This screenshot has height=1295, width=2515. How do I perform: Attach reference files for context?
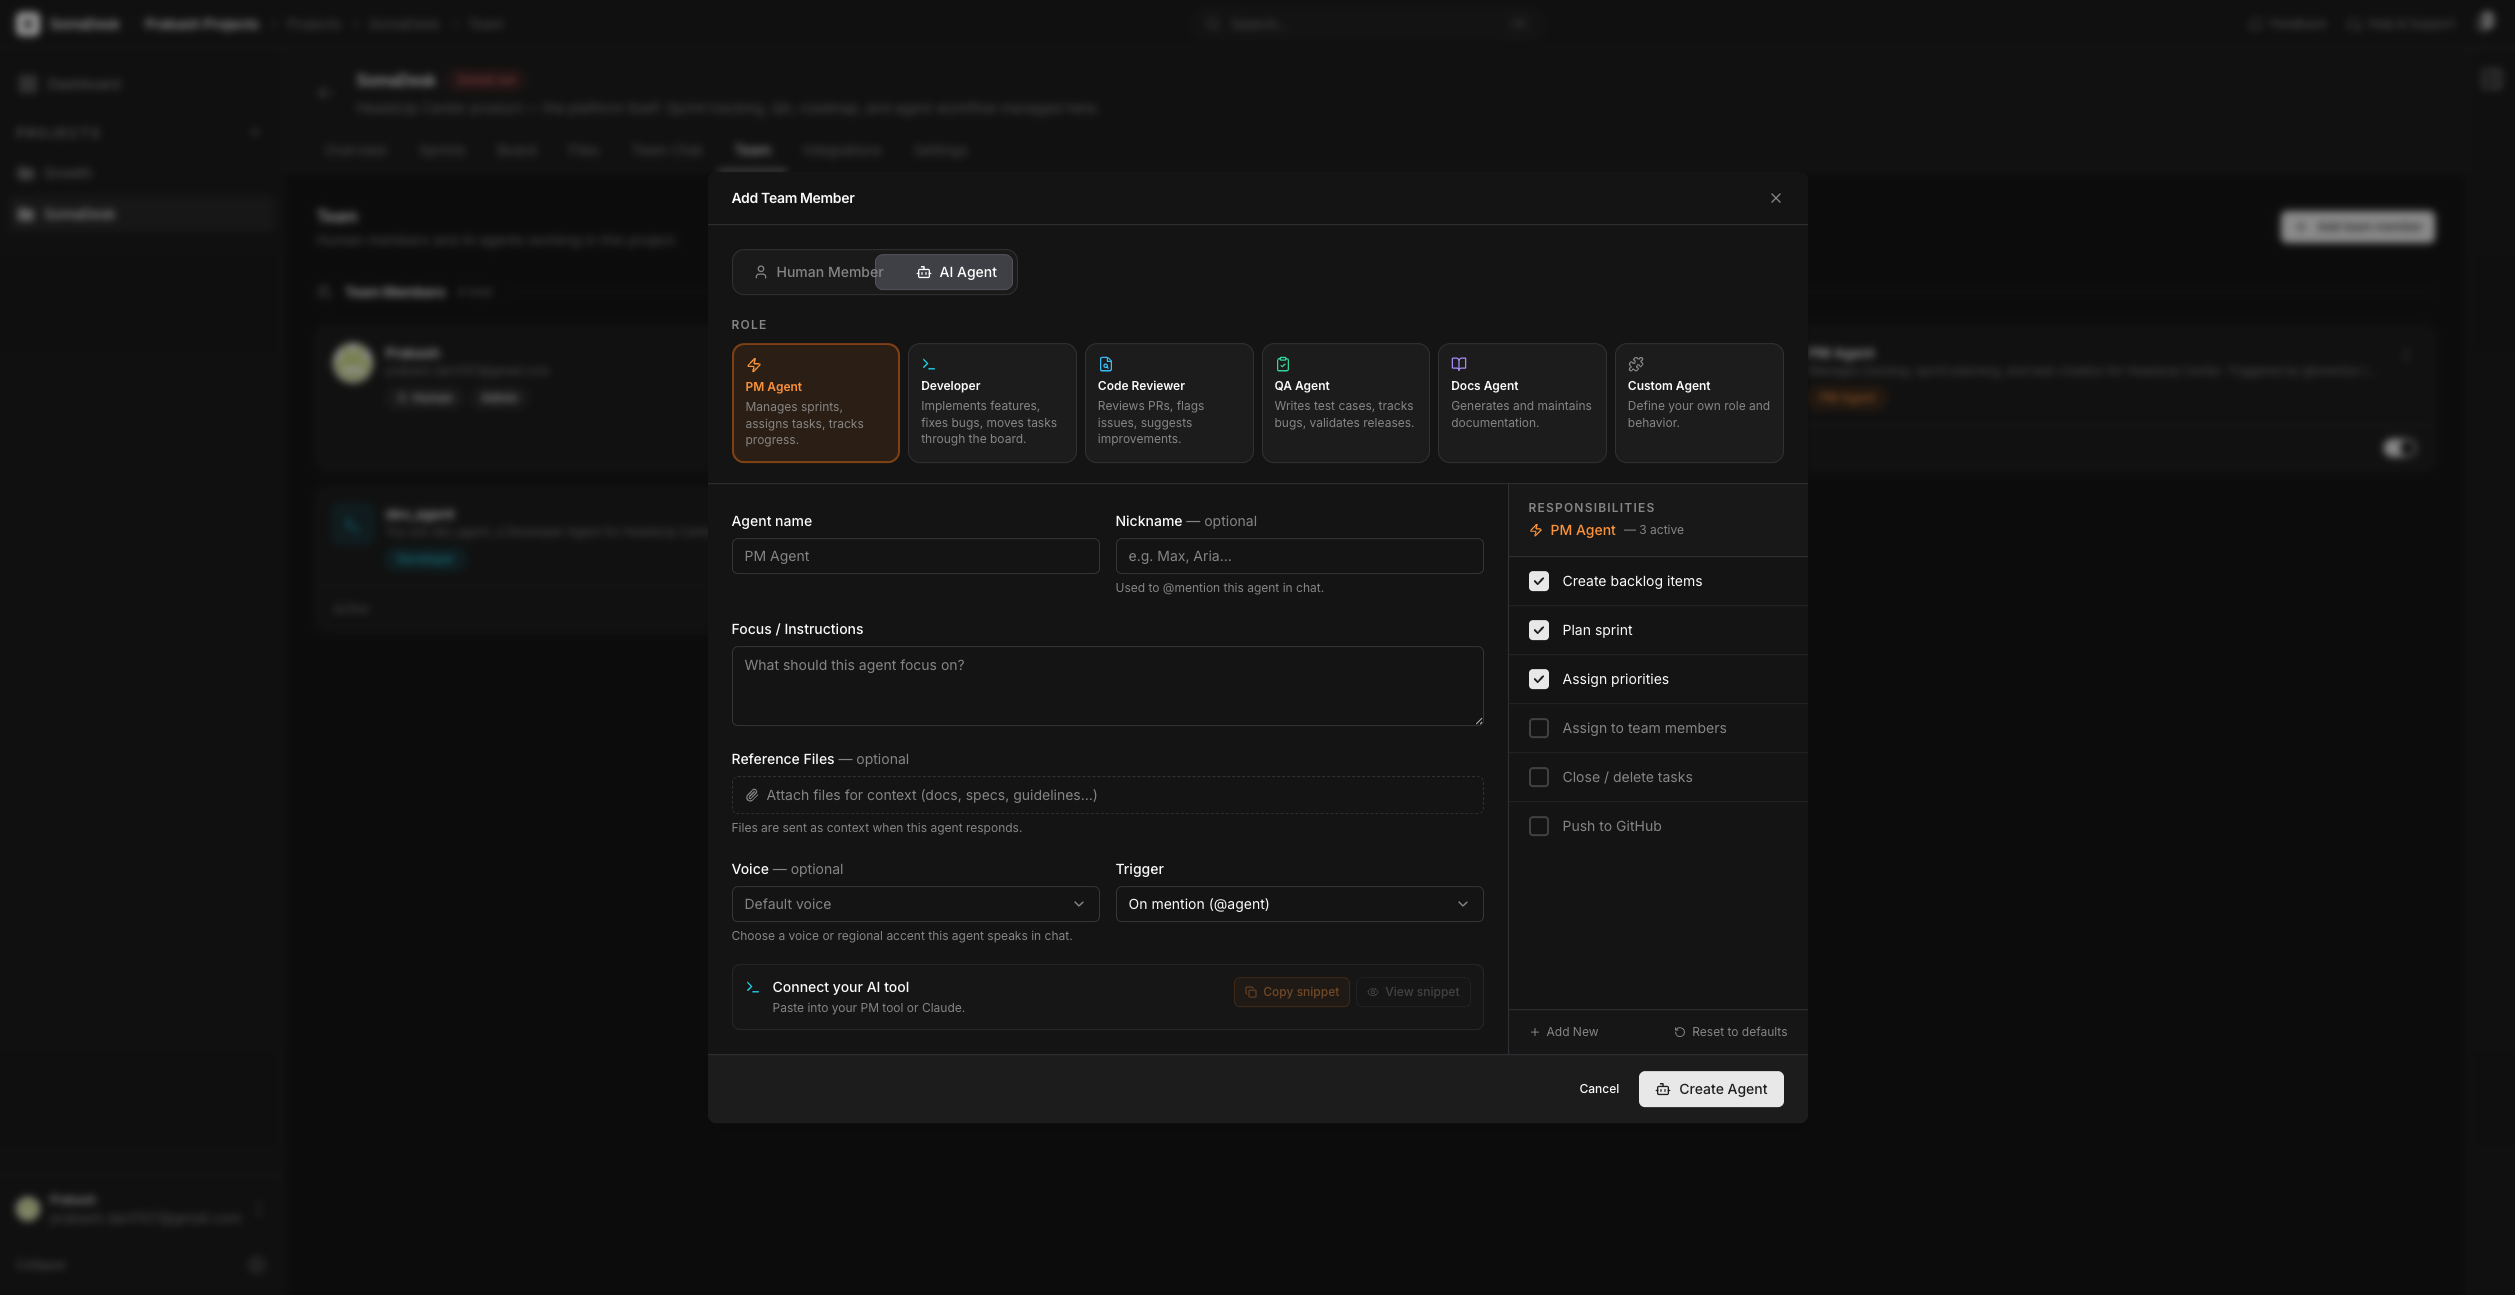1107,795
